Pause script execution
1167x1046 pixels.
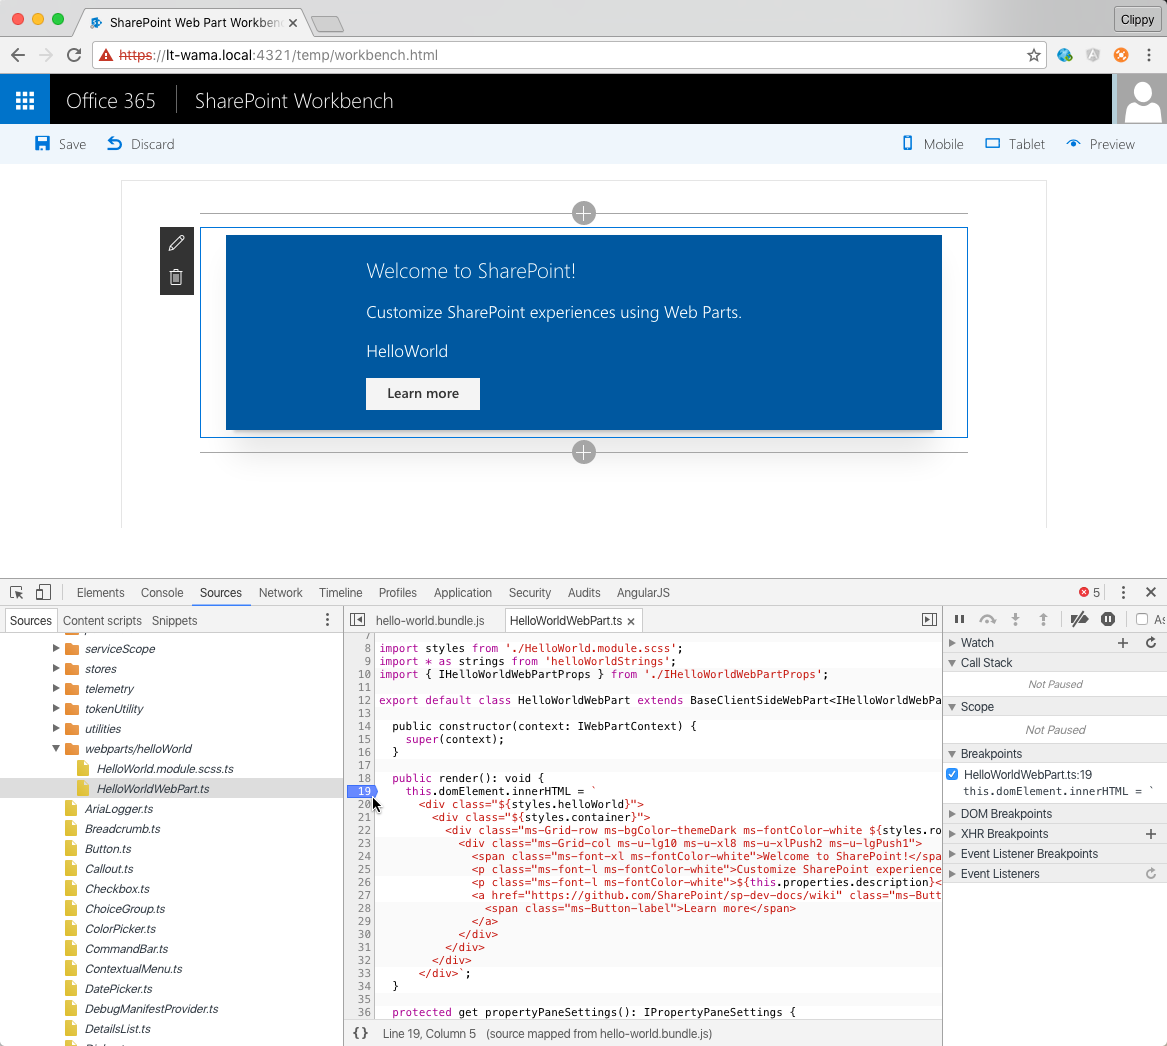tap(959, 619)
